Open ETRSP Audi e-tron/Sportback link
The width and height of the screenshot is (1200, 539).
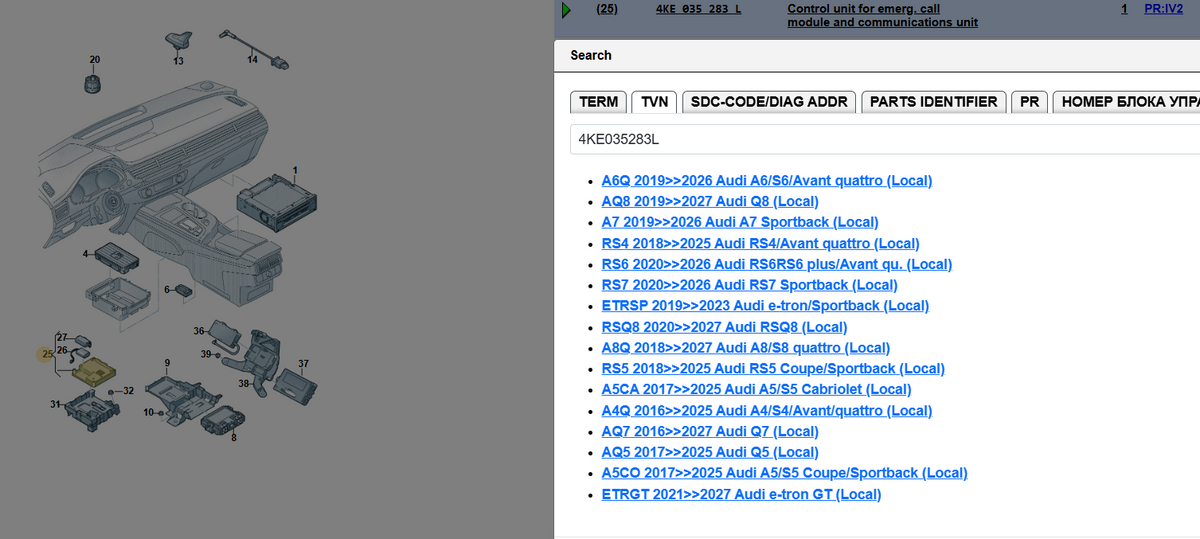click(x=765, y=306)
